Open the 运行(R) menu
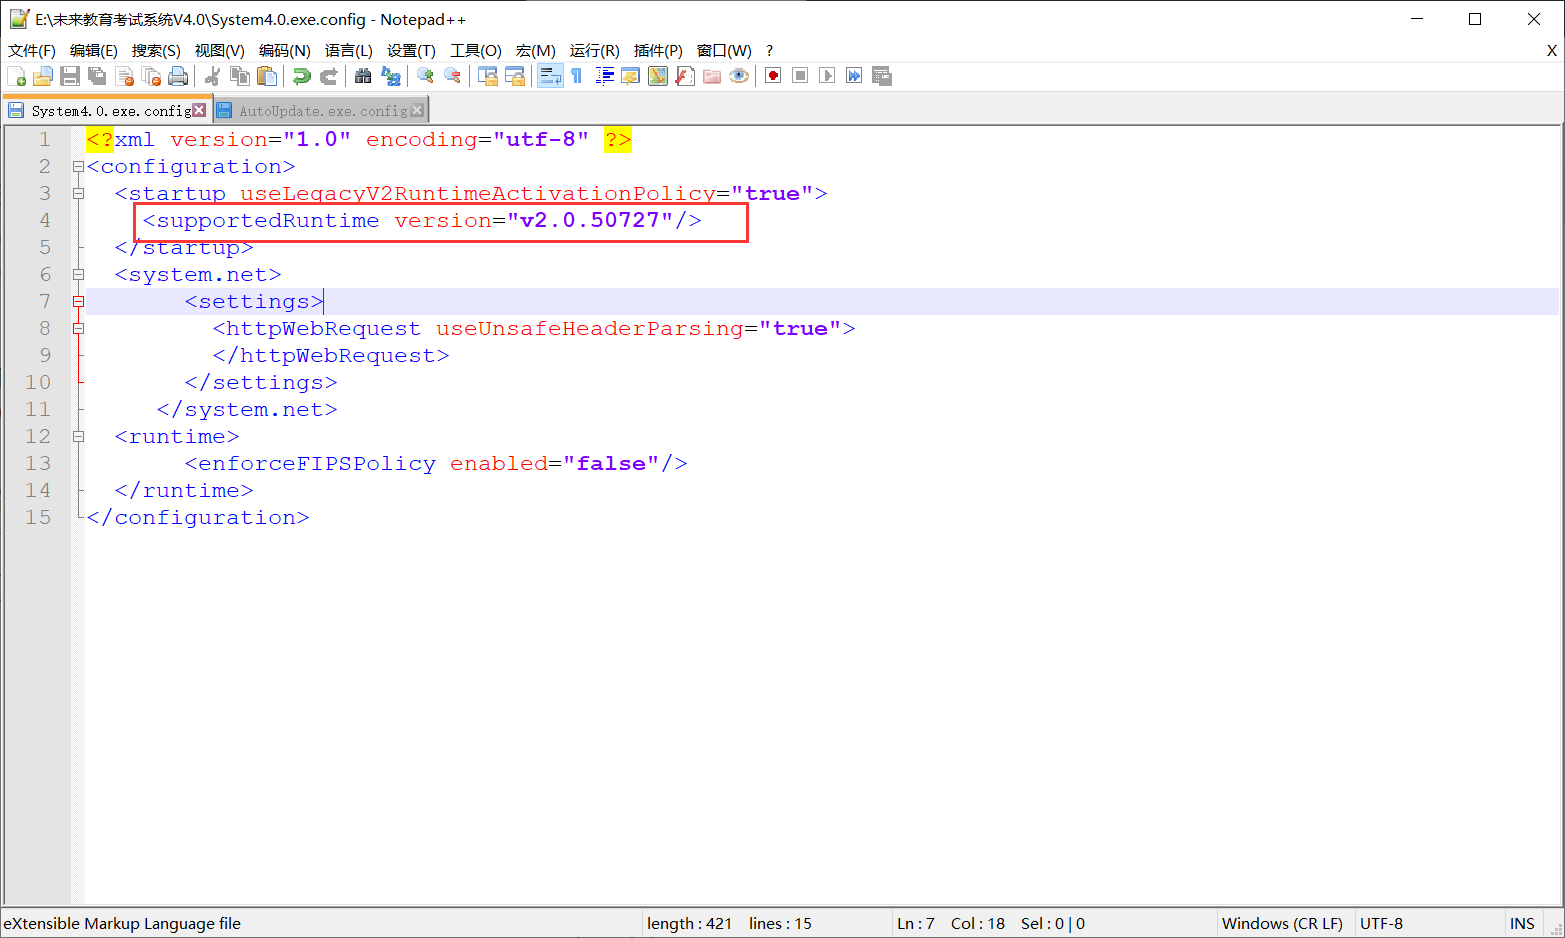 tap(594, 50)
